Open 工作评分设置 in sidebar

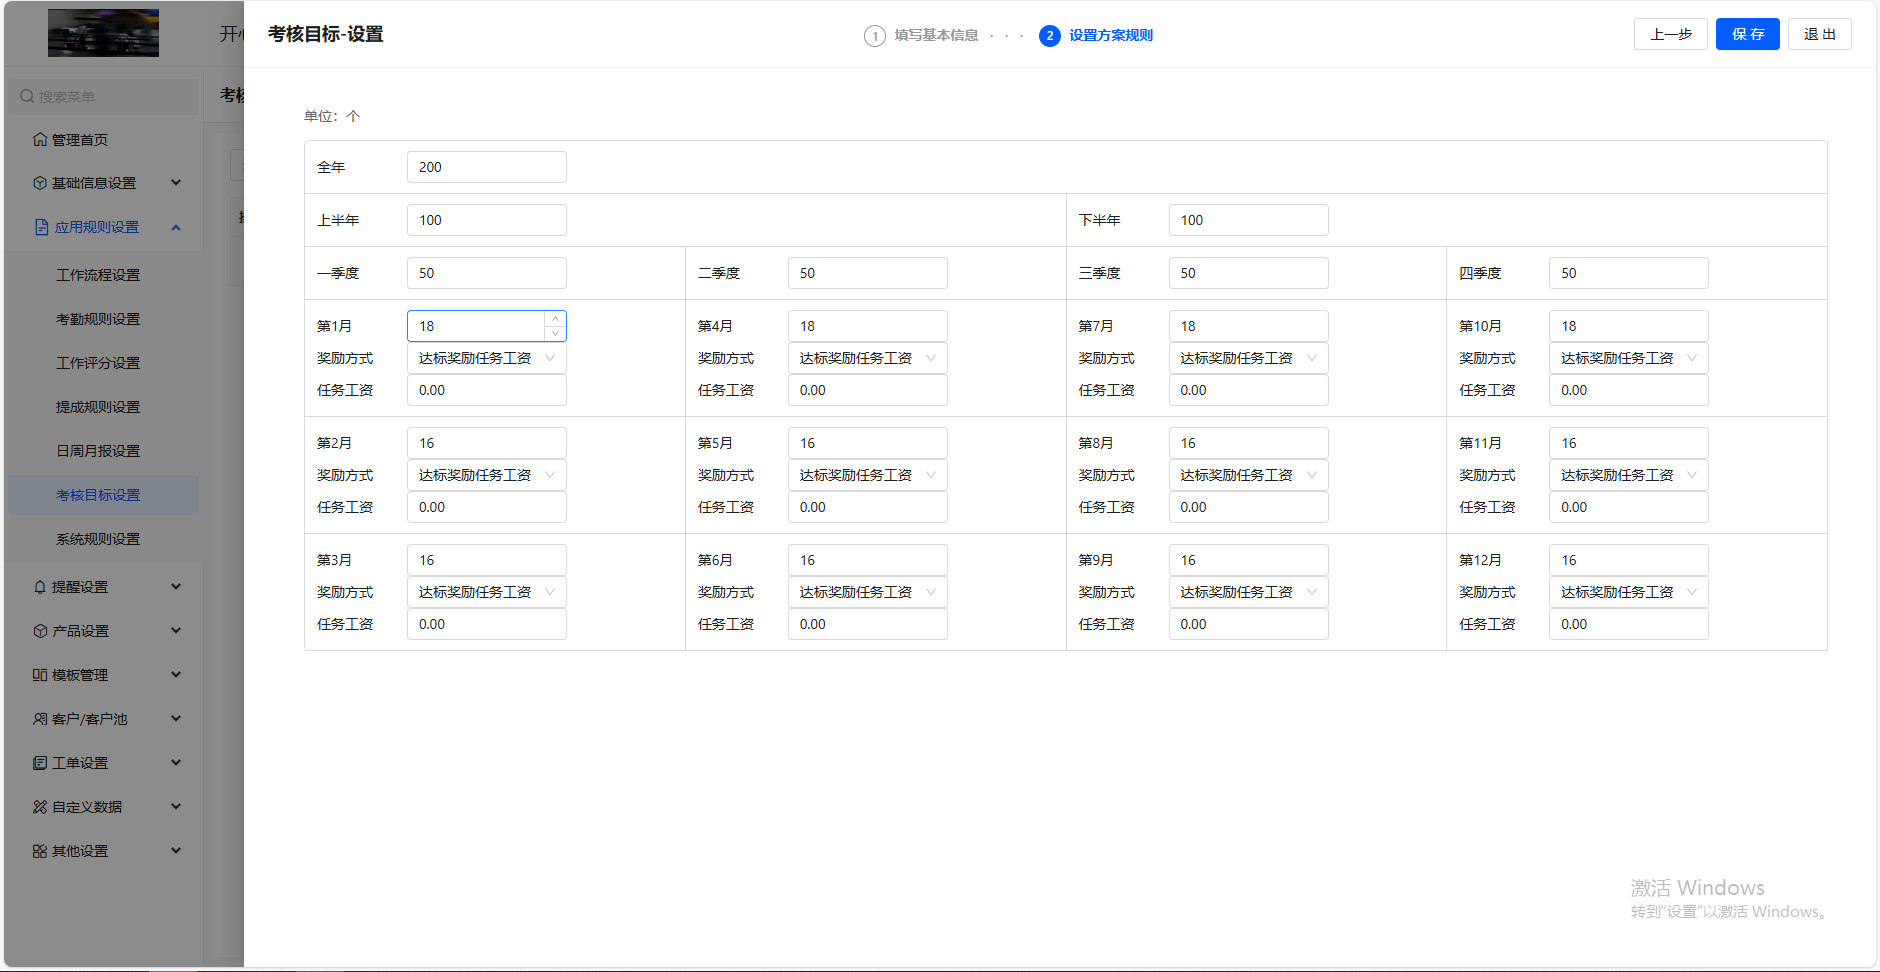click(98, 363)
